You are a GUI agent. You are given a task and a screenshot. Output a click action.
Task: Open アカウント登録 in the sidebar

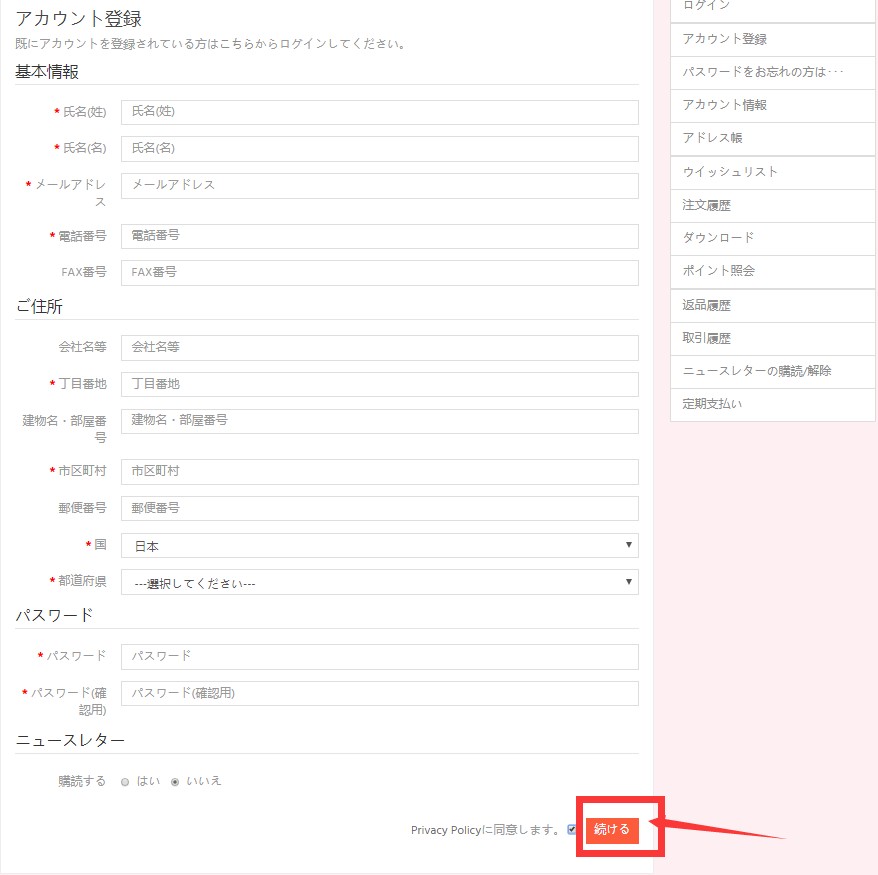coord(773,39)
